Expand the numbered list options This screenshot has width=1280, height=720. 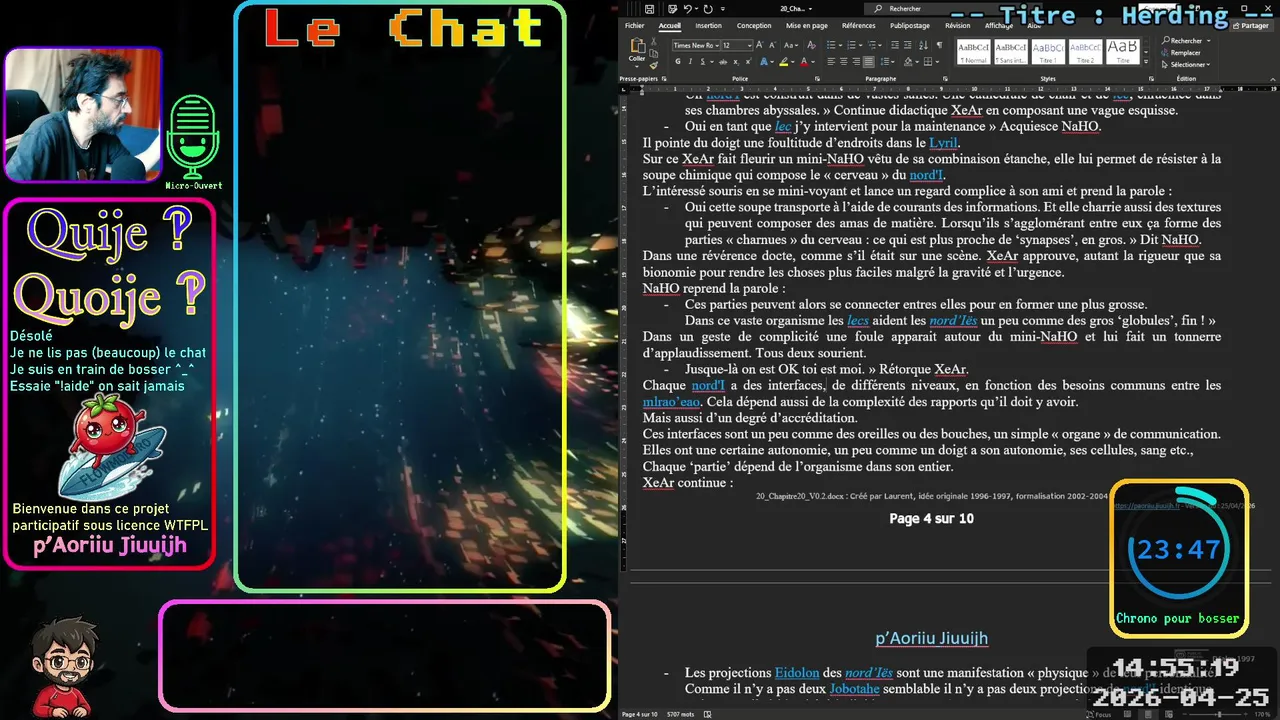pyautogui.click(x=860, y=45)
